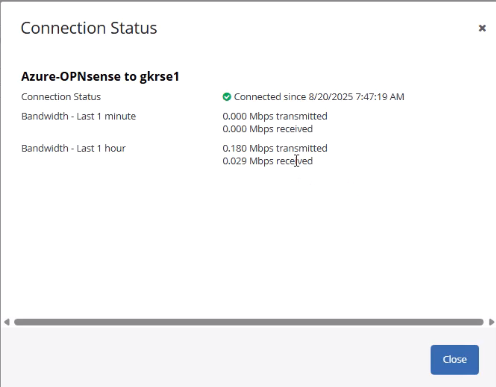496x387 pixels.
Task: Click the gray footer left of Close
Action: tap(213, 358)
